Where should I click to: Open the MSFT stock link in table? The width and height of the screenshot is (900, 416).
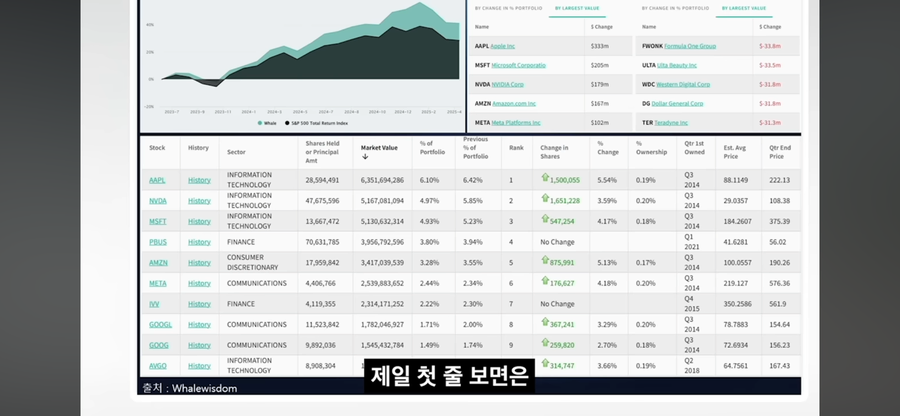pos(157,221)
